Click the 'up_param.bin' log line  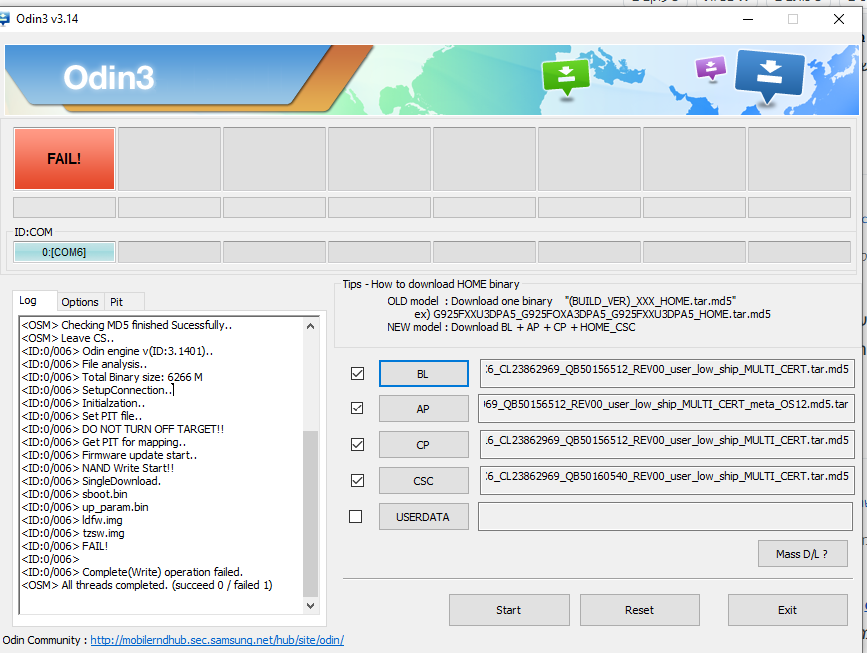coord(85,507)
